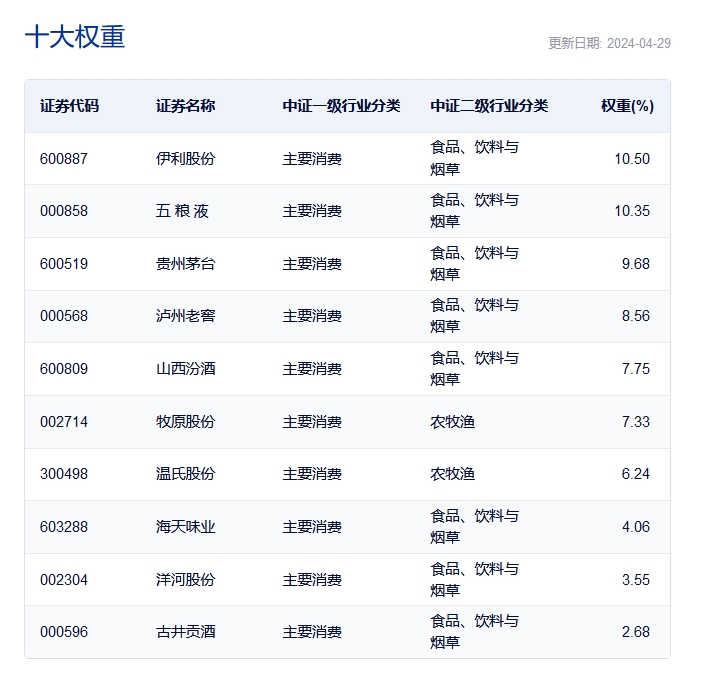Click weight value 2.68
712x681 pixels.
point(636,632)
